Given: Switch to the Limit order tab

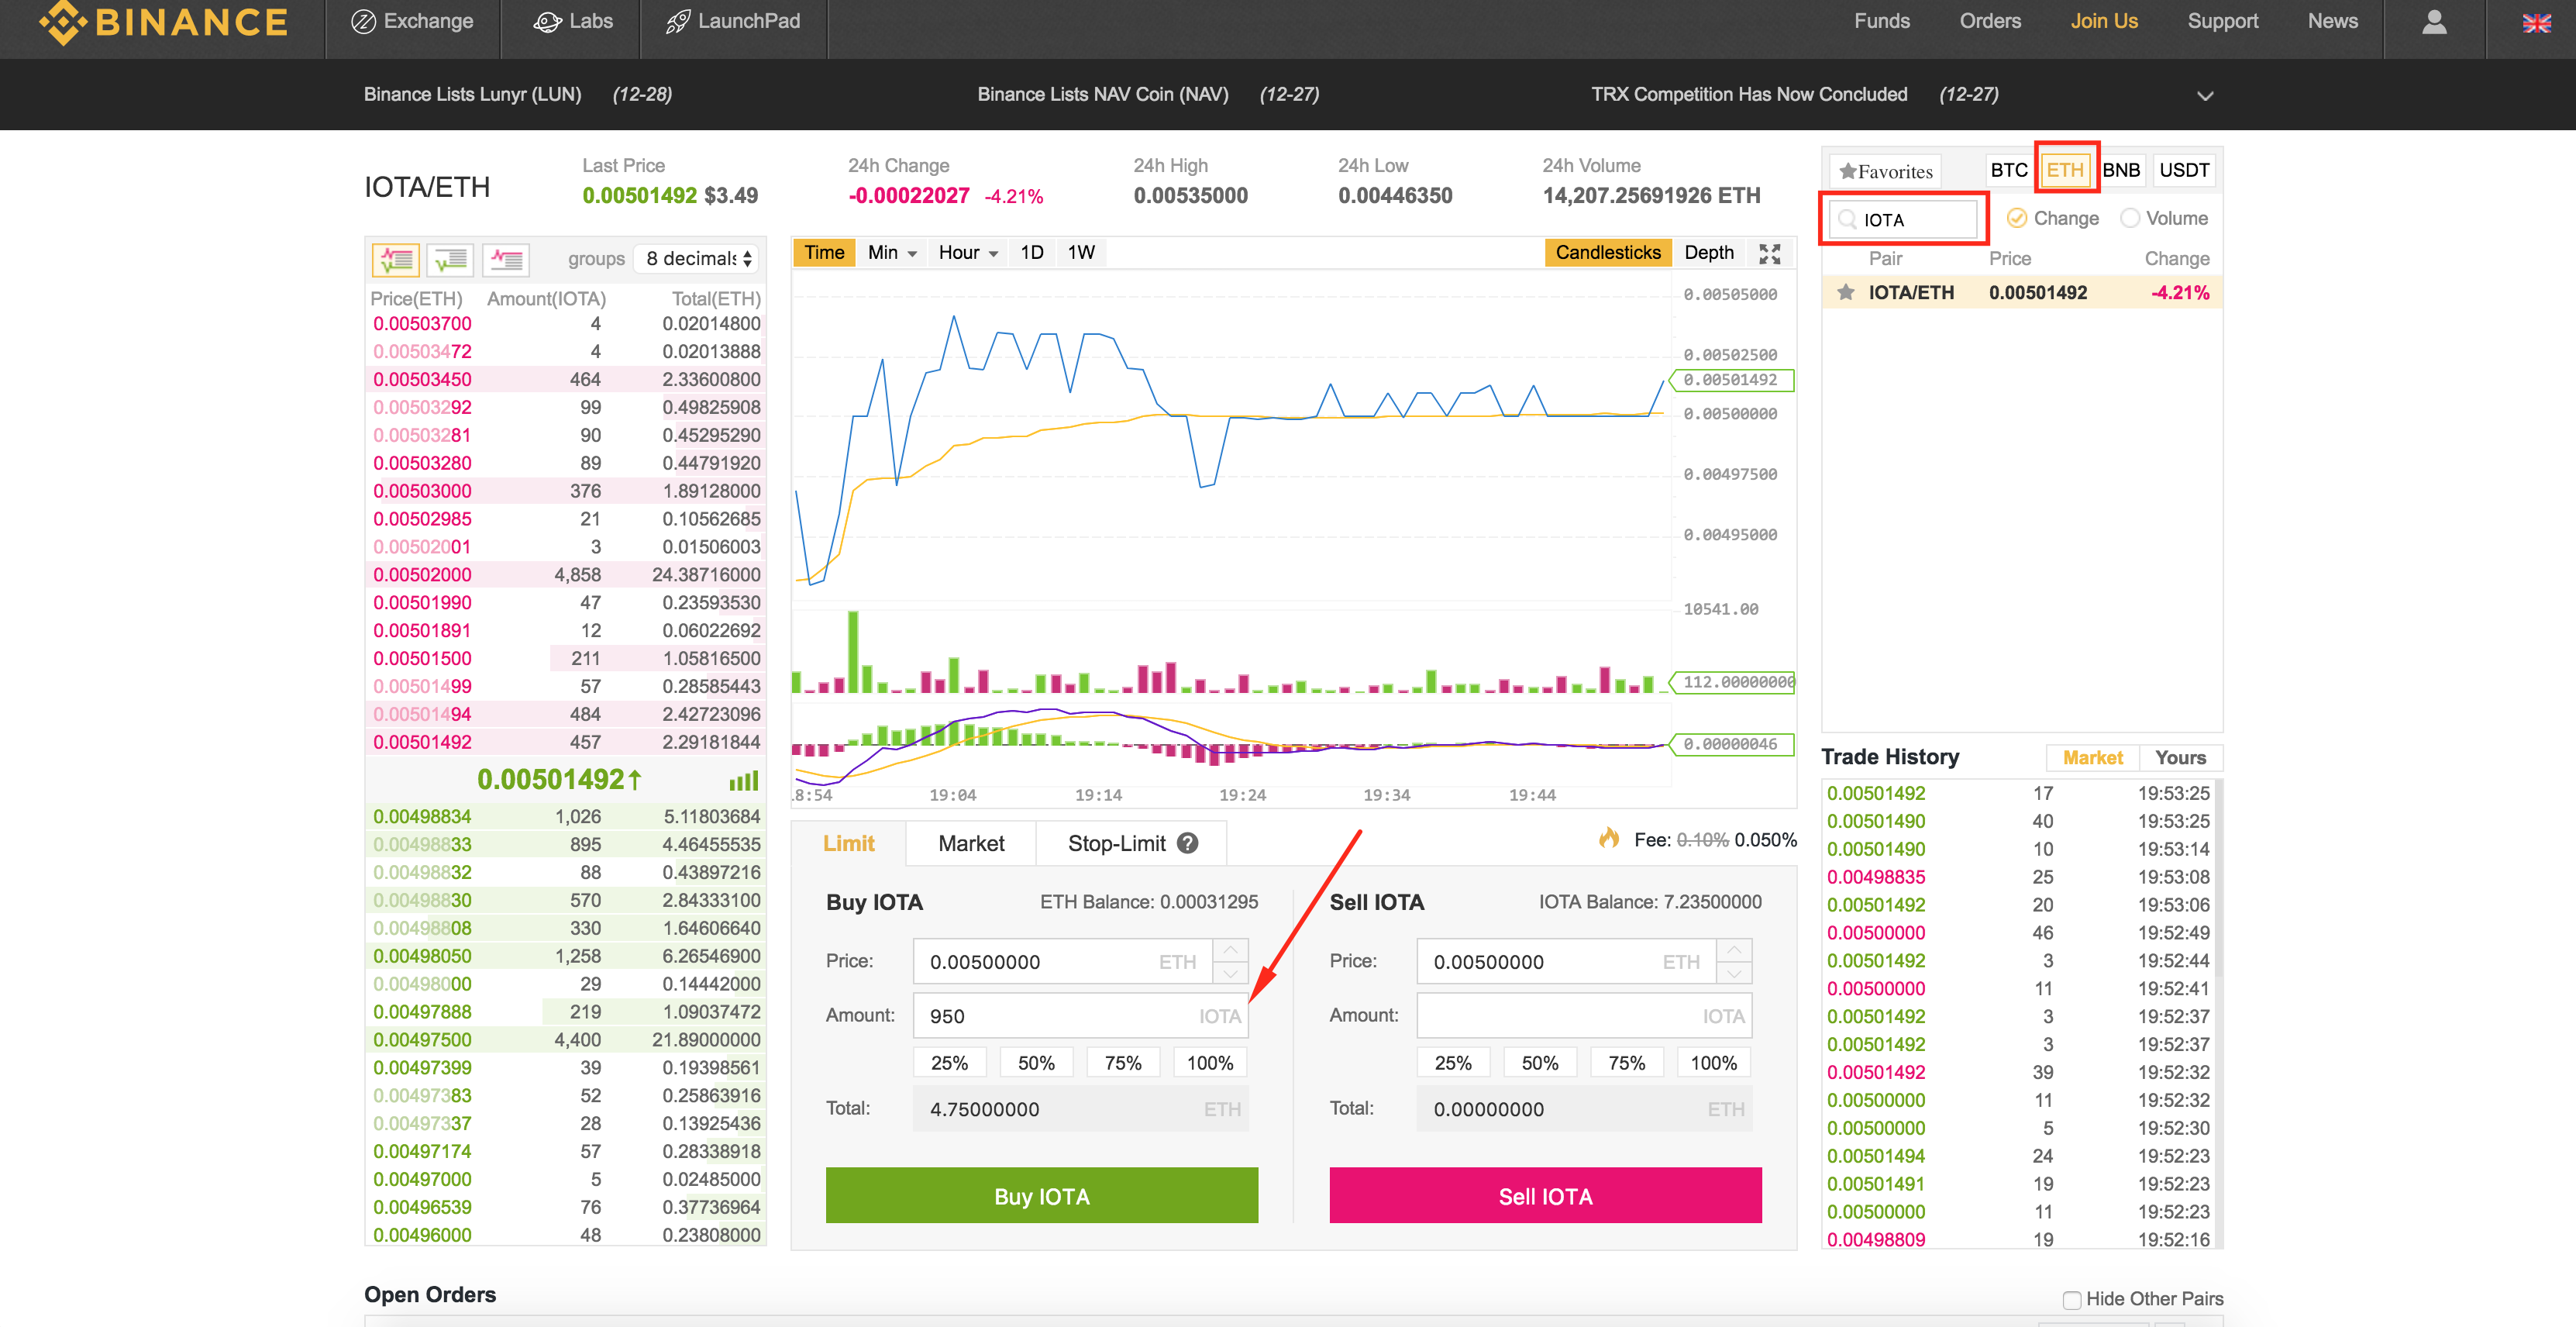Looking at the screenshot, I should pyautogui.click(x=848, y=843).
